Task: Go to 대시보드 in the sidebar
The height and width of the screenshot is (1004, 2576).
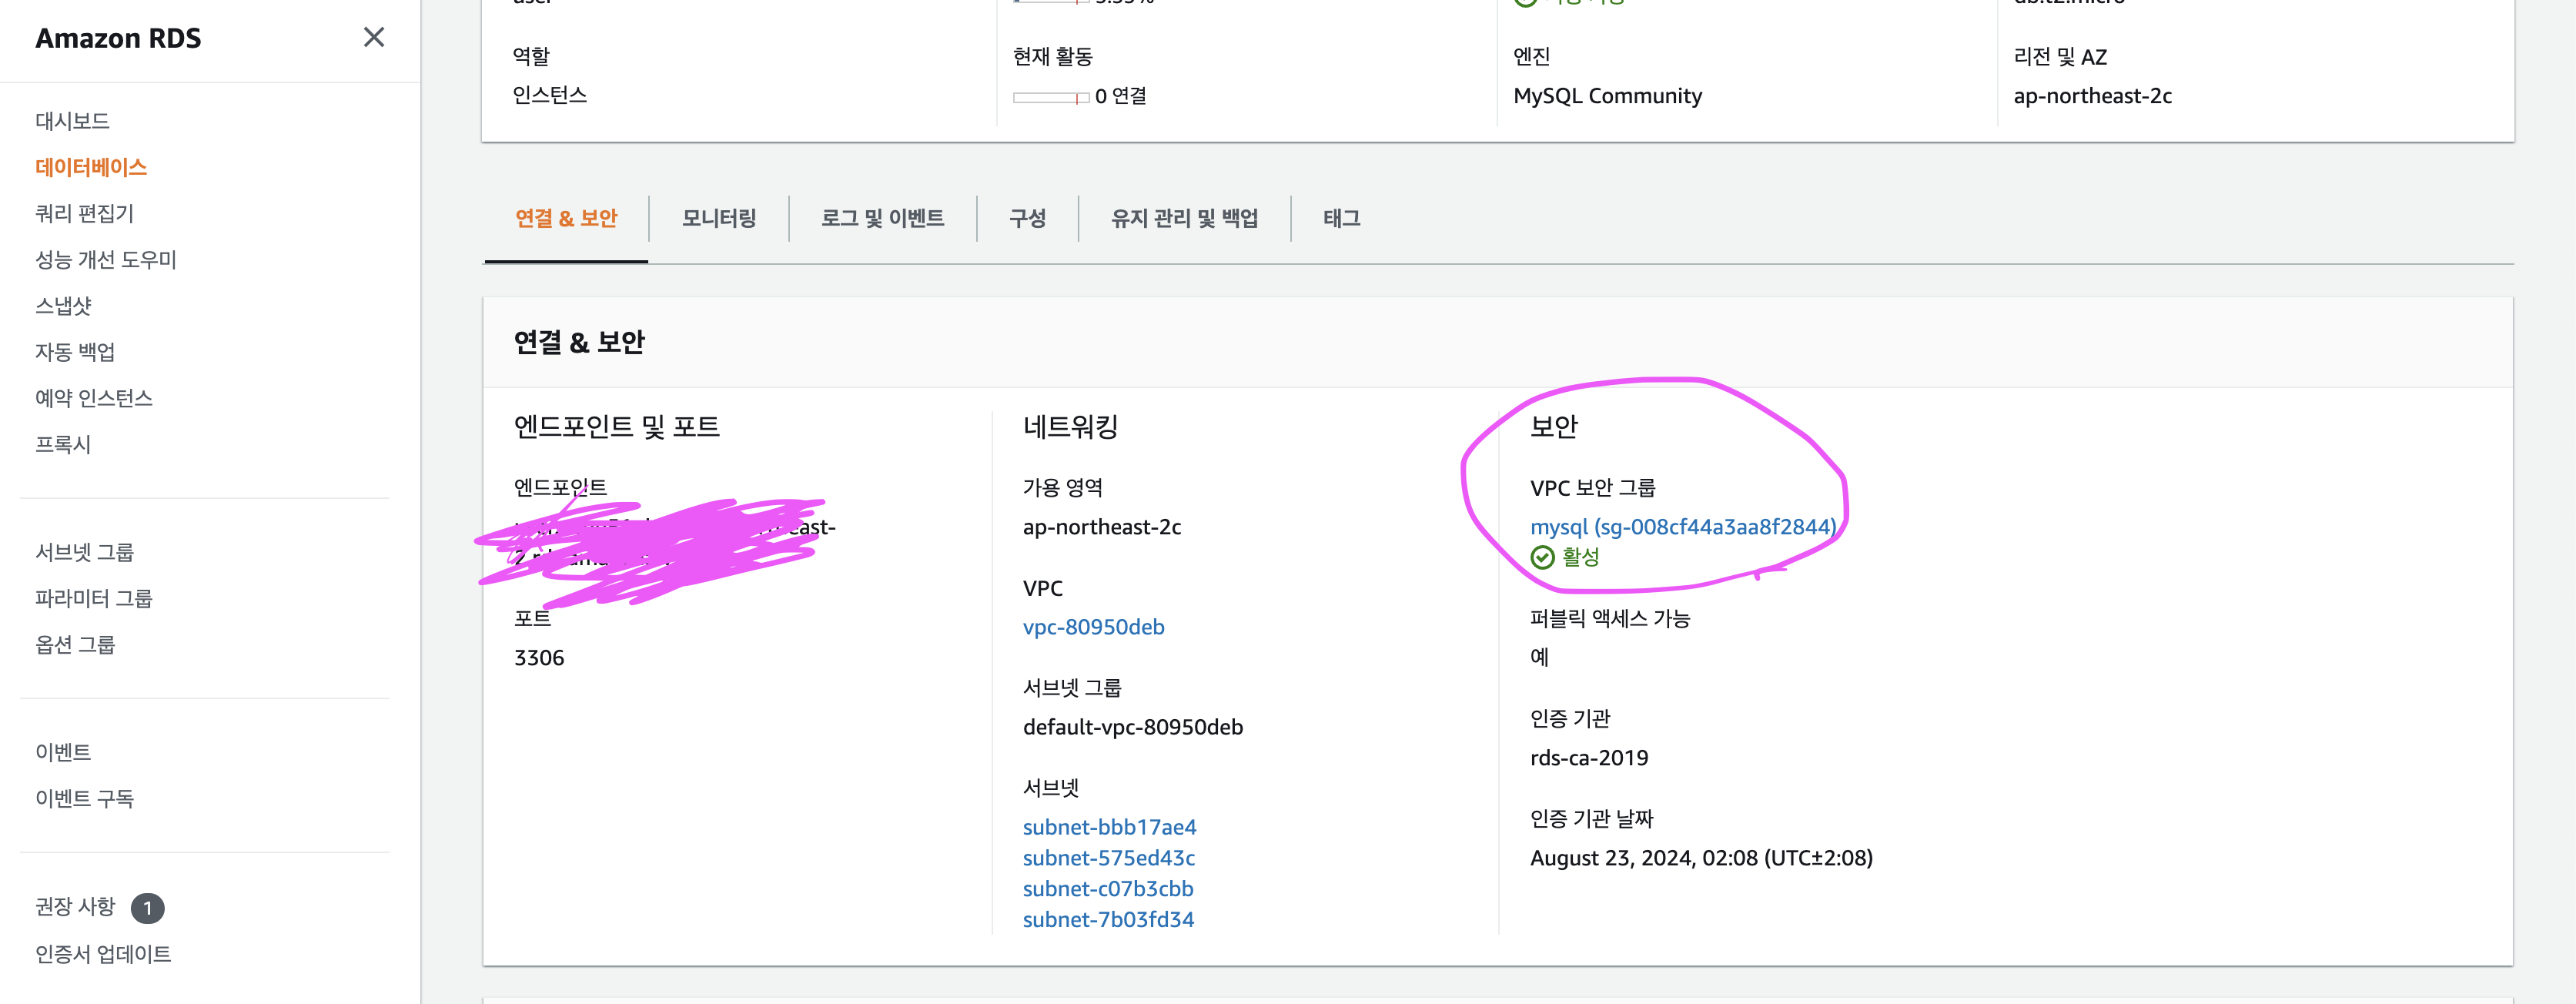Action: point(73,121)
